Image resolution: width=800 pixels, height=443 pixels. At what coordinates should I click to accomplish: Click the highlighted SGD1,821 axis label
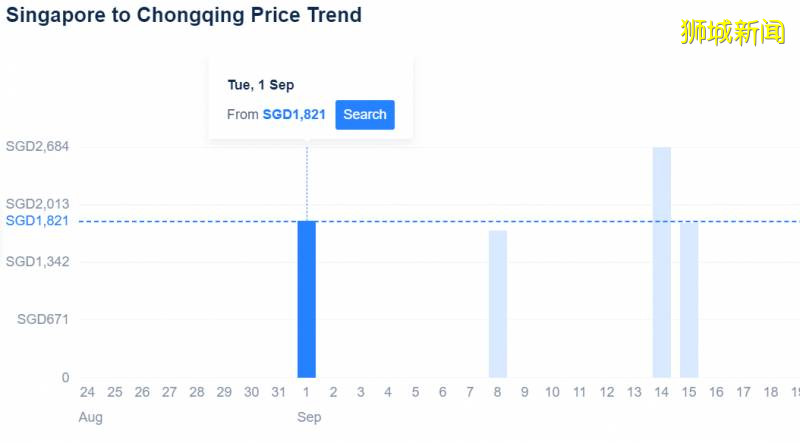37,221
